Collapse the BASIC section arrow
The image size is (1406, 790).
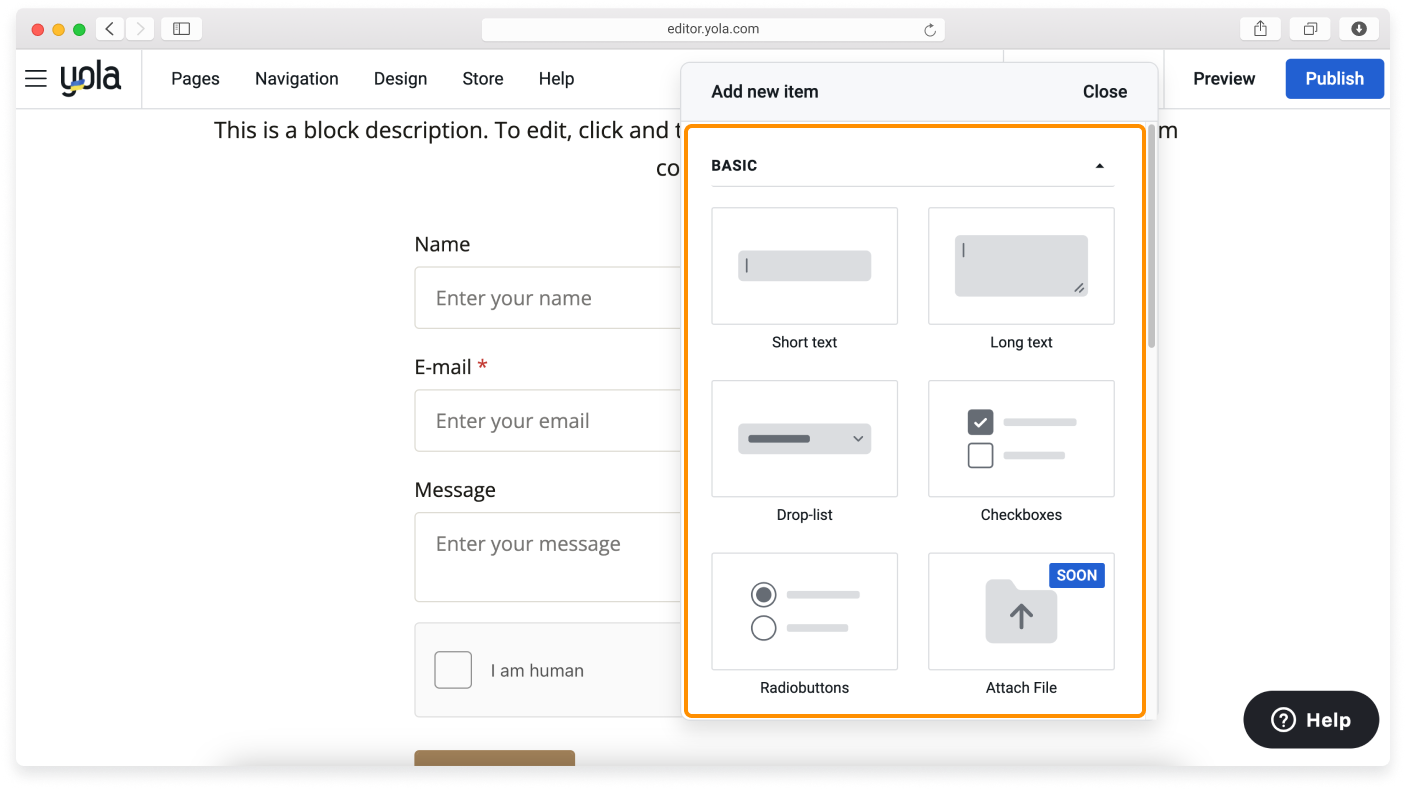tap(1099, 166)
